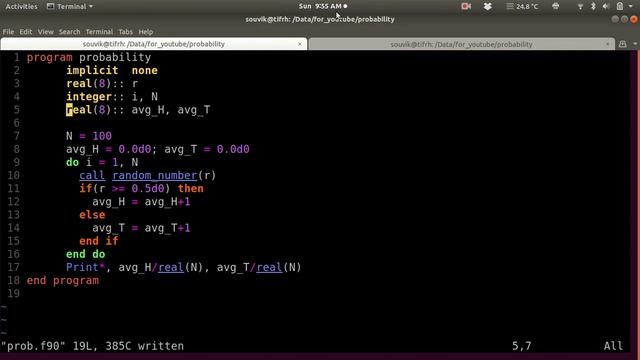
Task: Expand the system menu arrow
Action: 632,7
